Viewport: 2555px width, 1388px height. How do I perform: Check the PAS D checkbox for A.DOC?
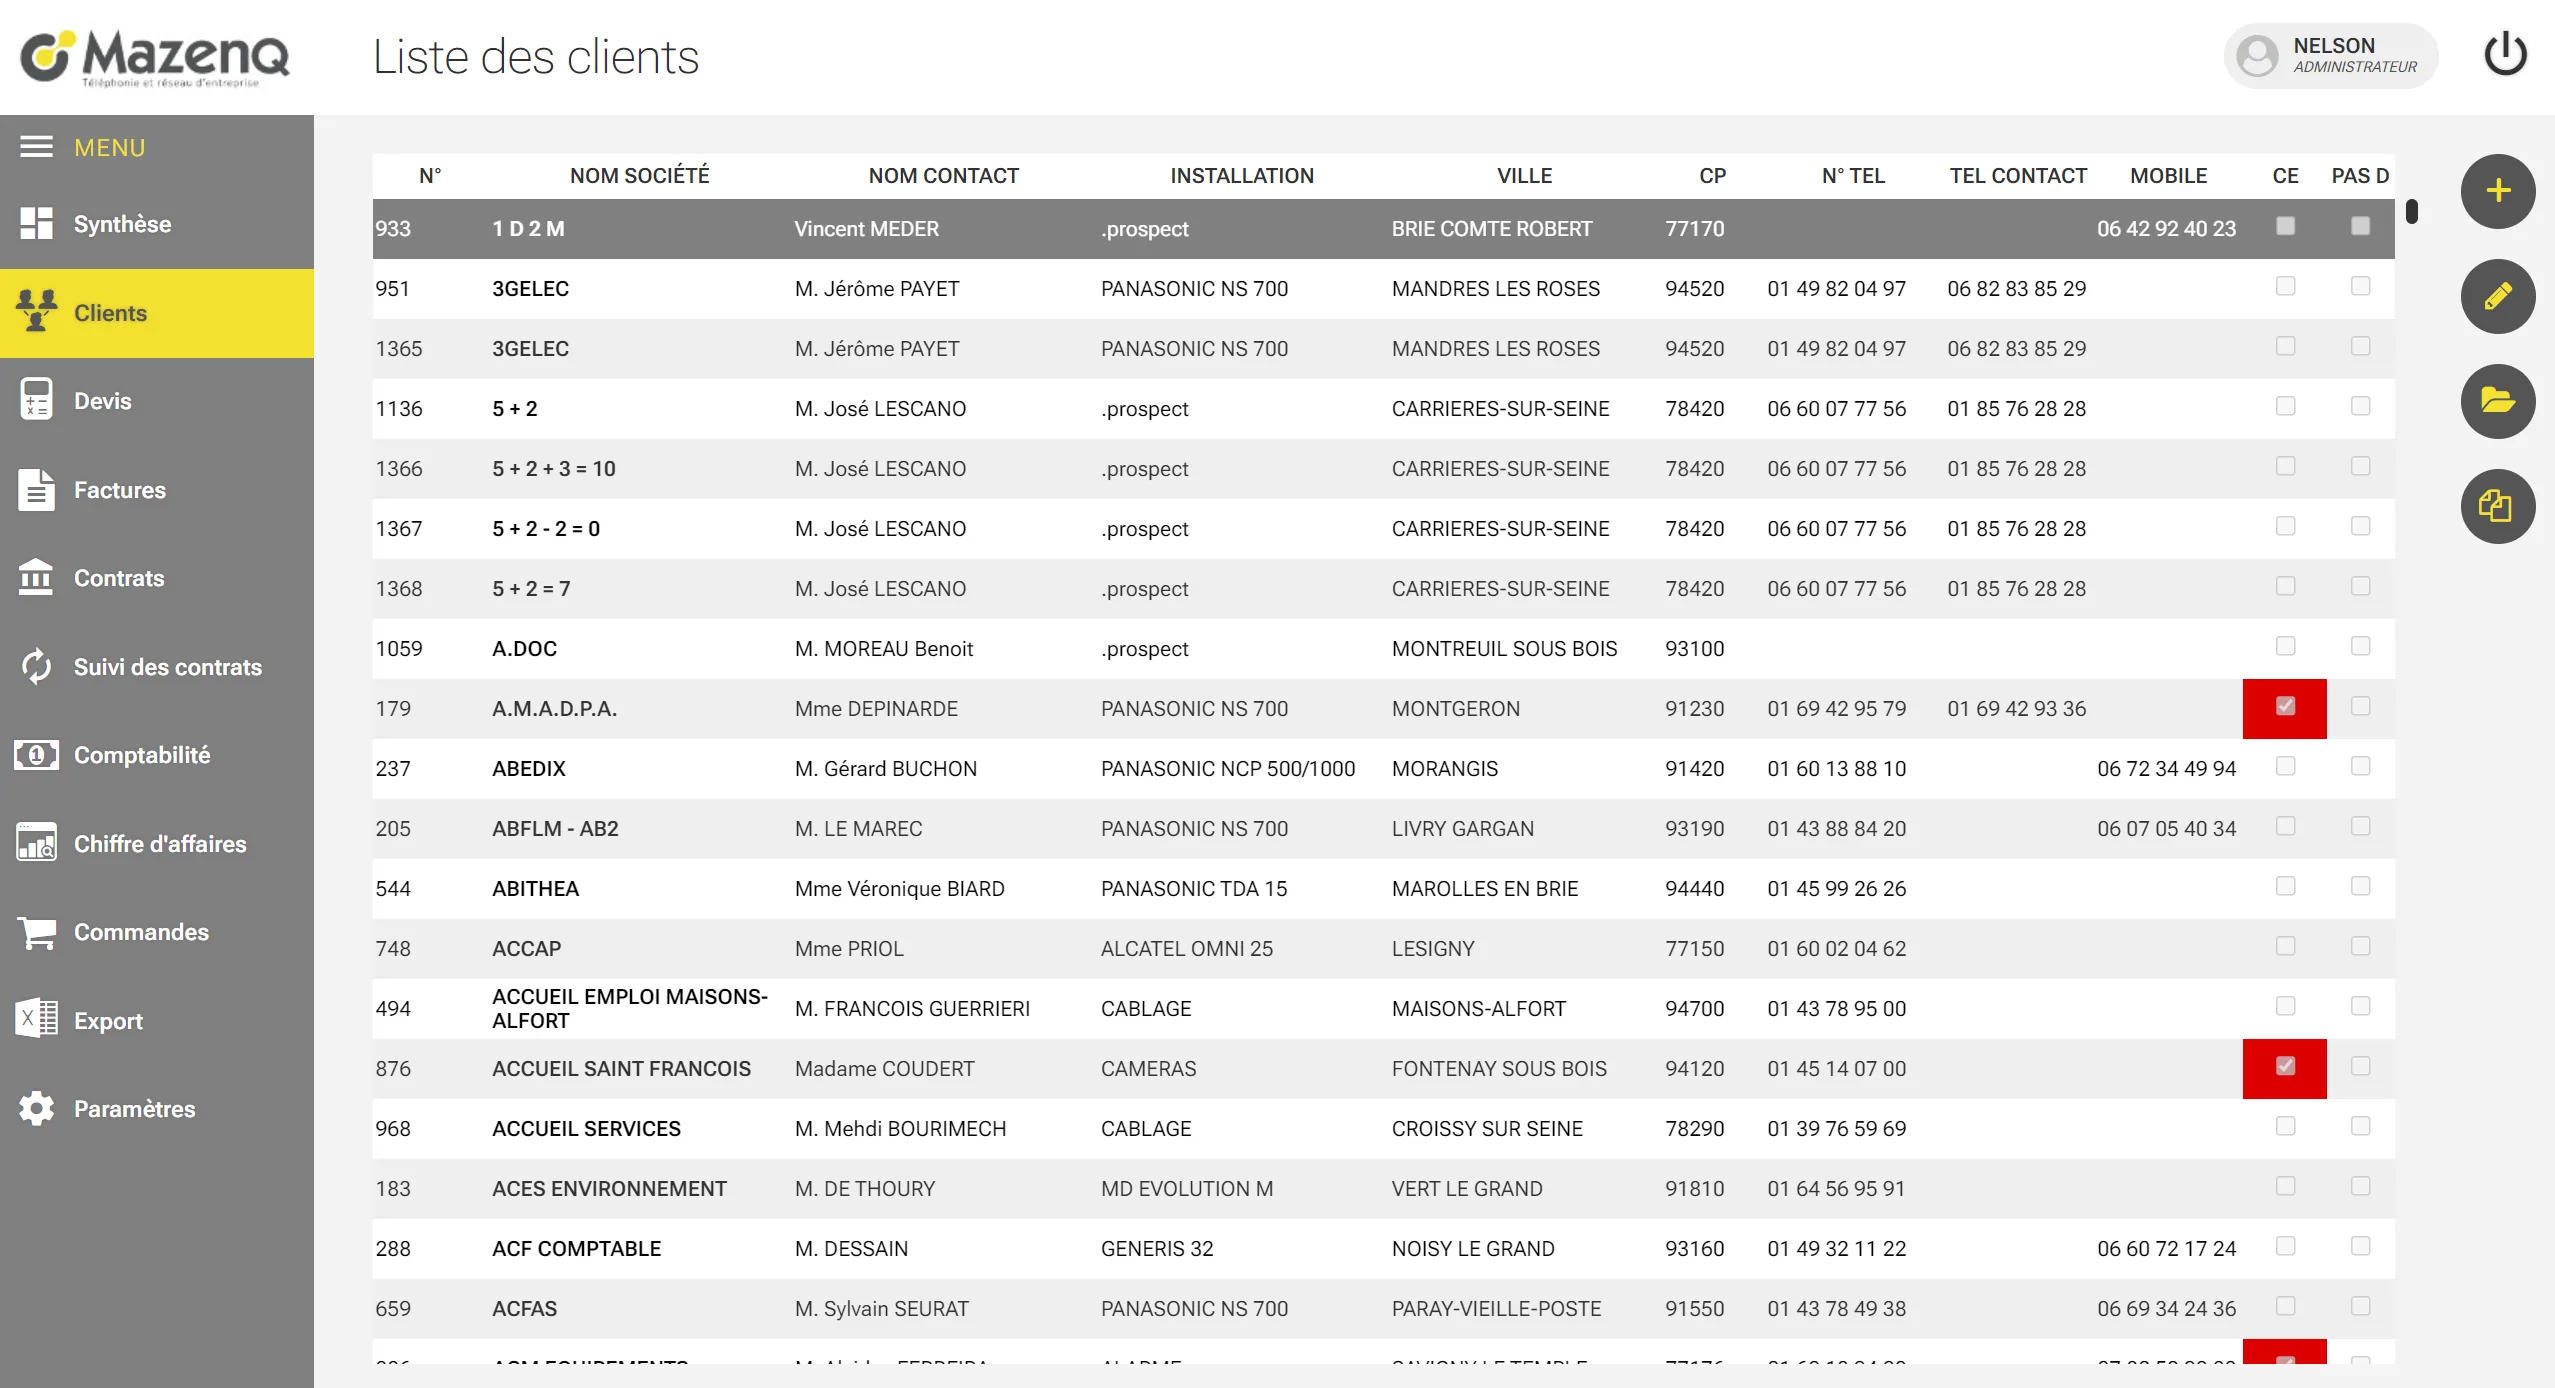pyautogui.click(x=2360, y=647)
